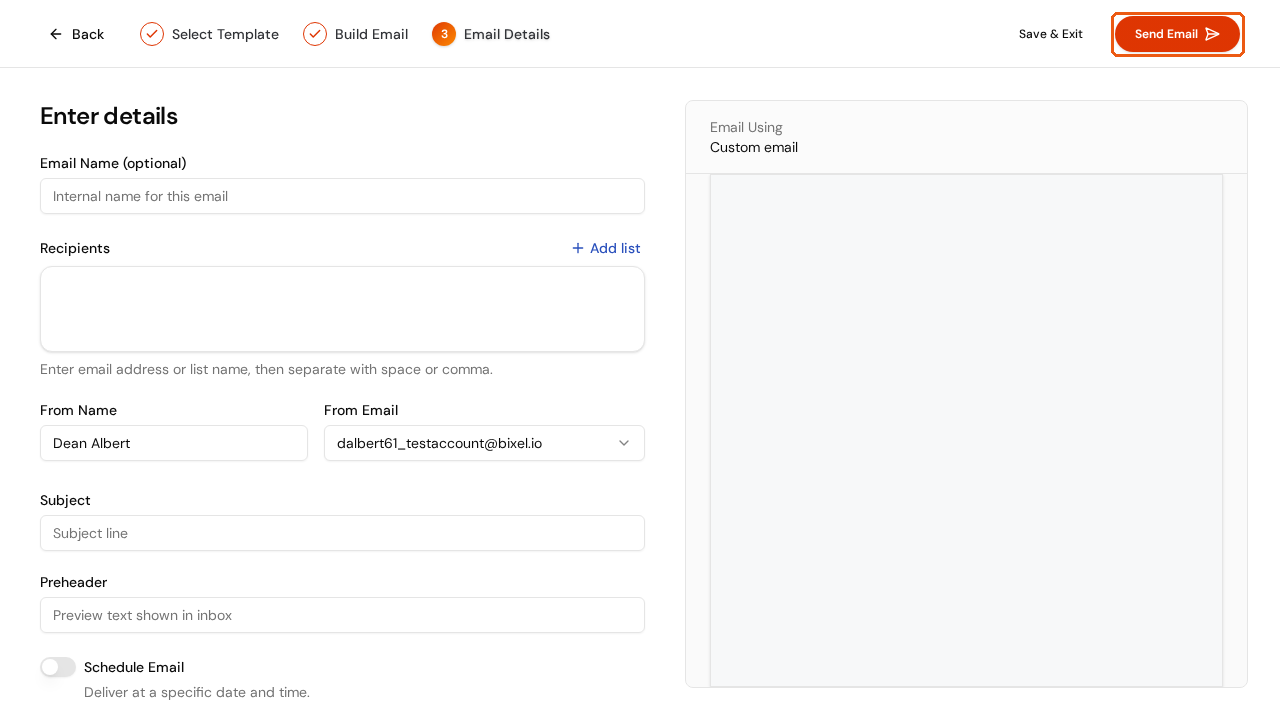Go back using the Back button
The width and height of the screenshot is (1280, 720).
pos(76,34)
